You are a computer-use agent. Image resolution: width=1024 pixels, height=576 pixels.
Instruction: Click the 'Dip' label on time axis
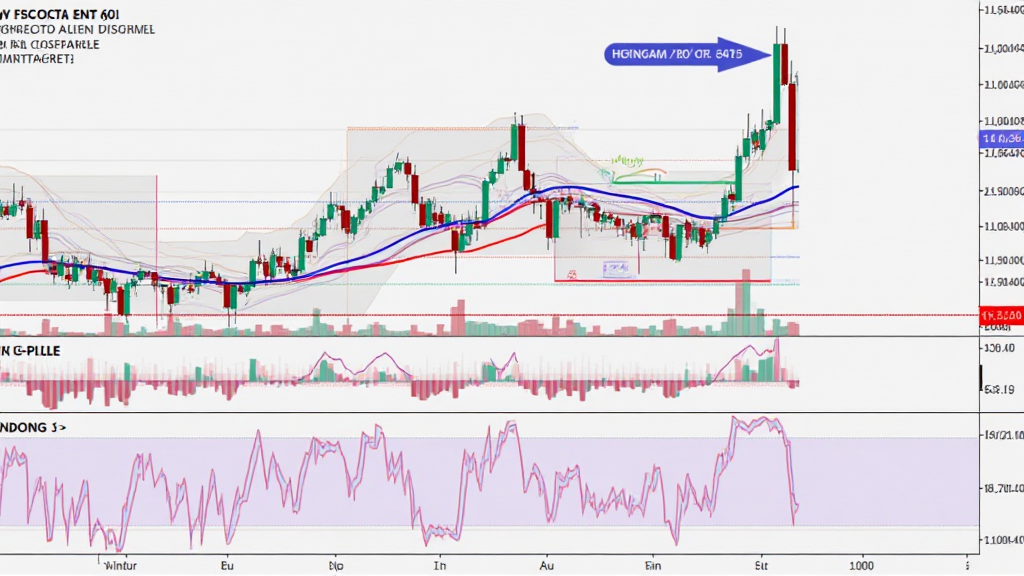337,564
